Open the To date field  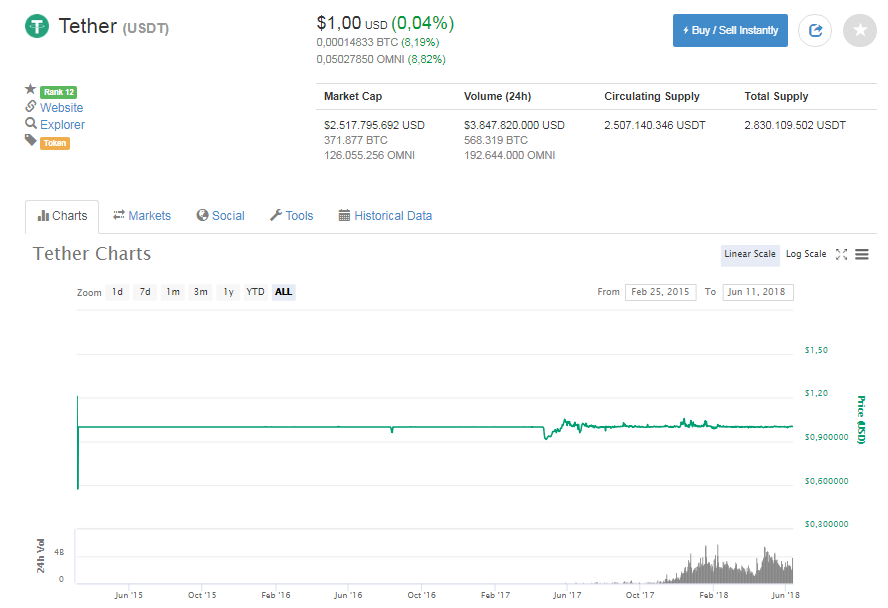[758, 292]
